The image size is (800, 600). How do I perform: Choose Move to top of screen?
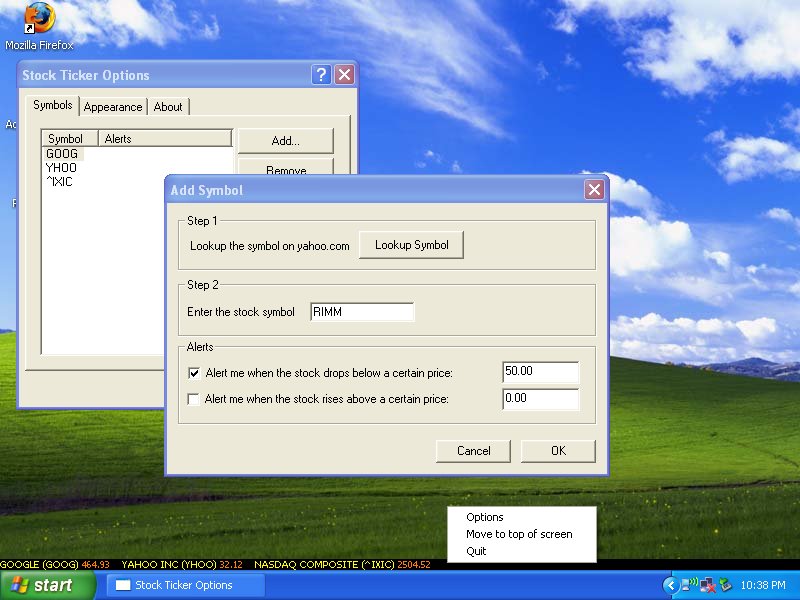(x=521, y=534)
